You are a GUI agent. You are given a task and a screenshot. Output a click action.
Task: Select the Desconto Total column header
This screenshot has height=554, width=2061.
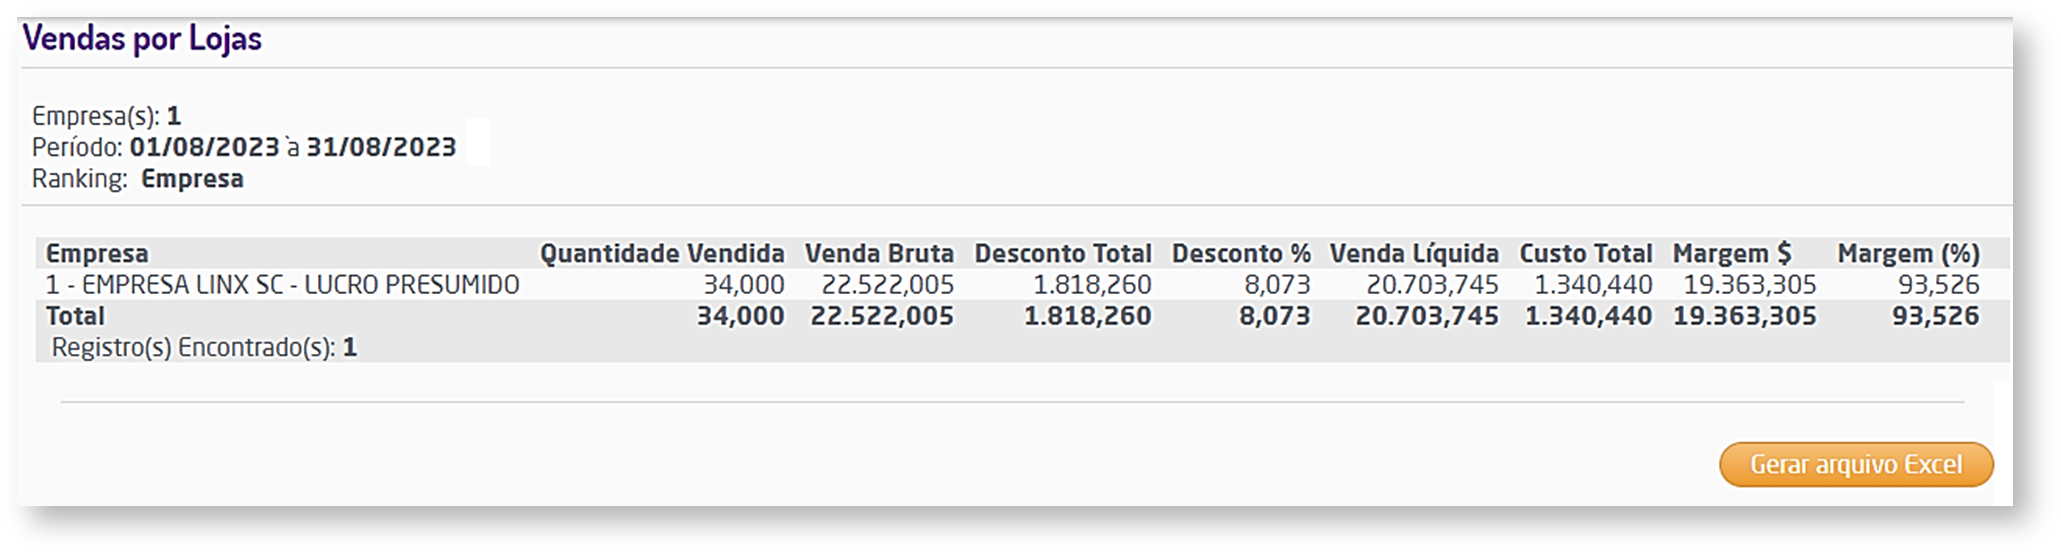pos(1063,254)
